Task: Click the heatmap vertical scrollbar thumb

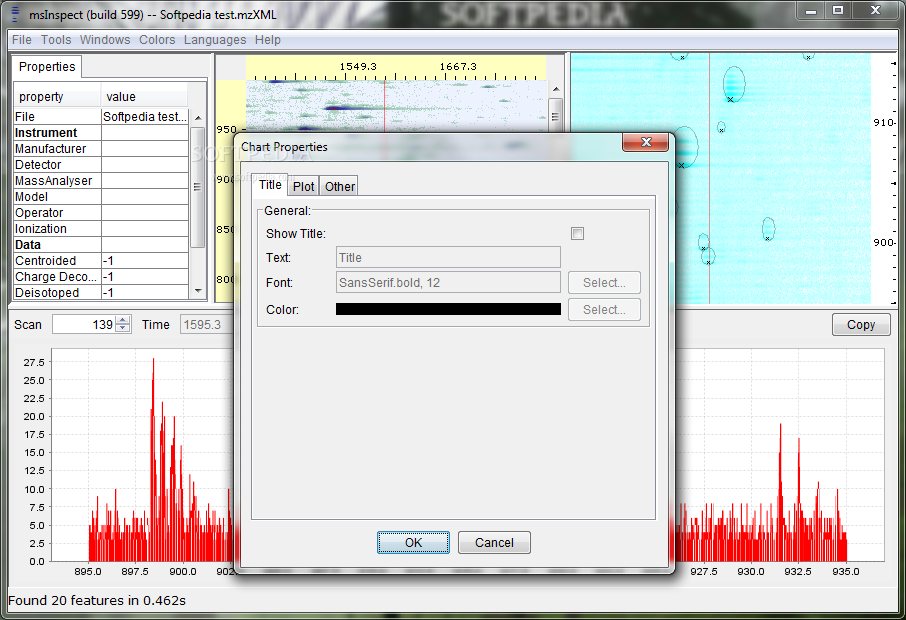Action: pos(556,116)
